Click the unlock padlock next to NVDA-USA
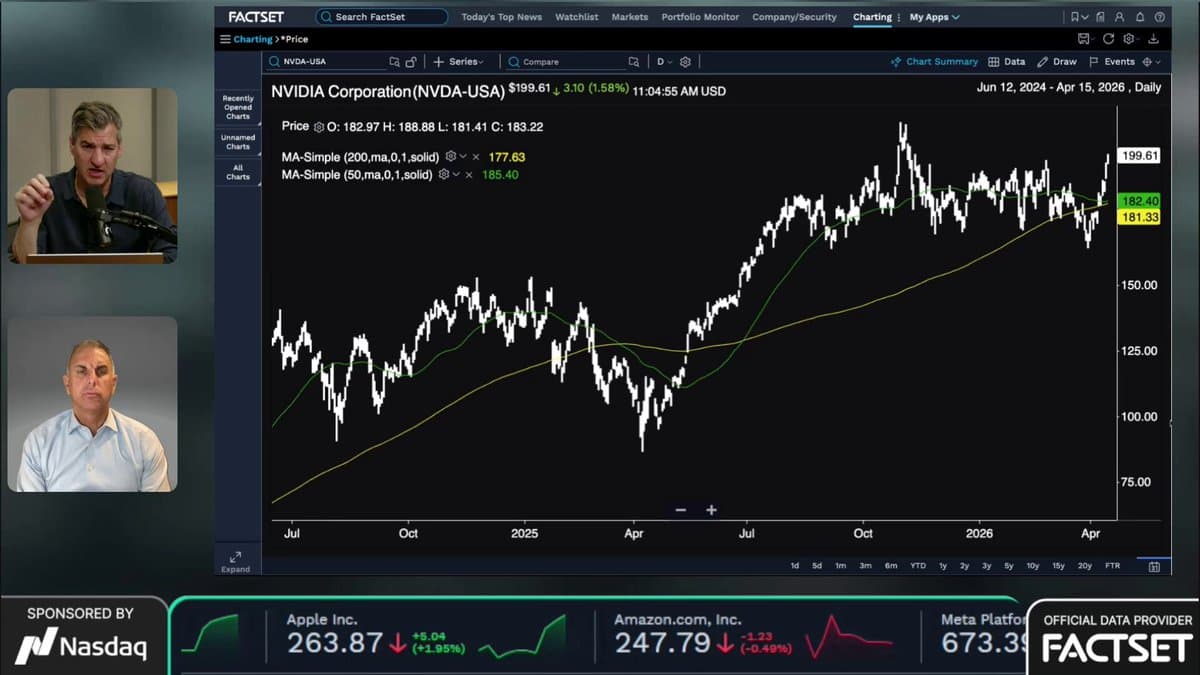 click(411, 62)
